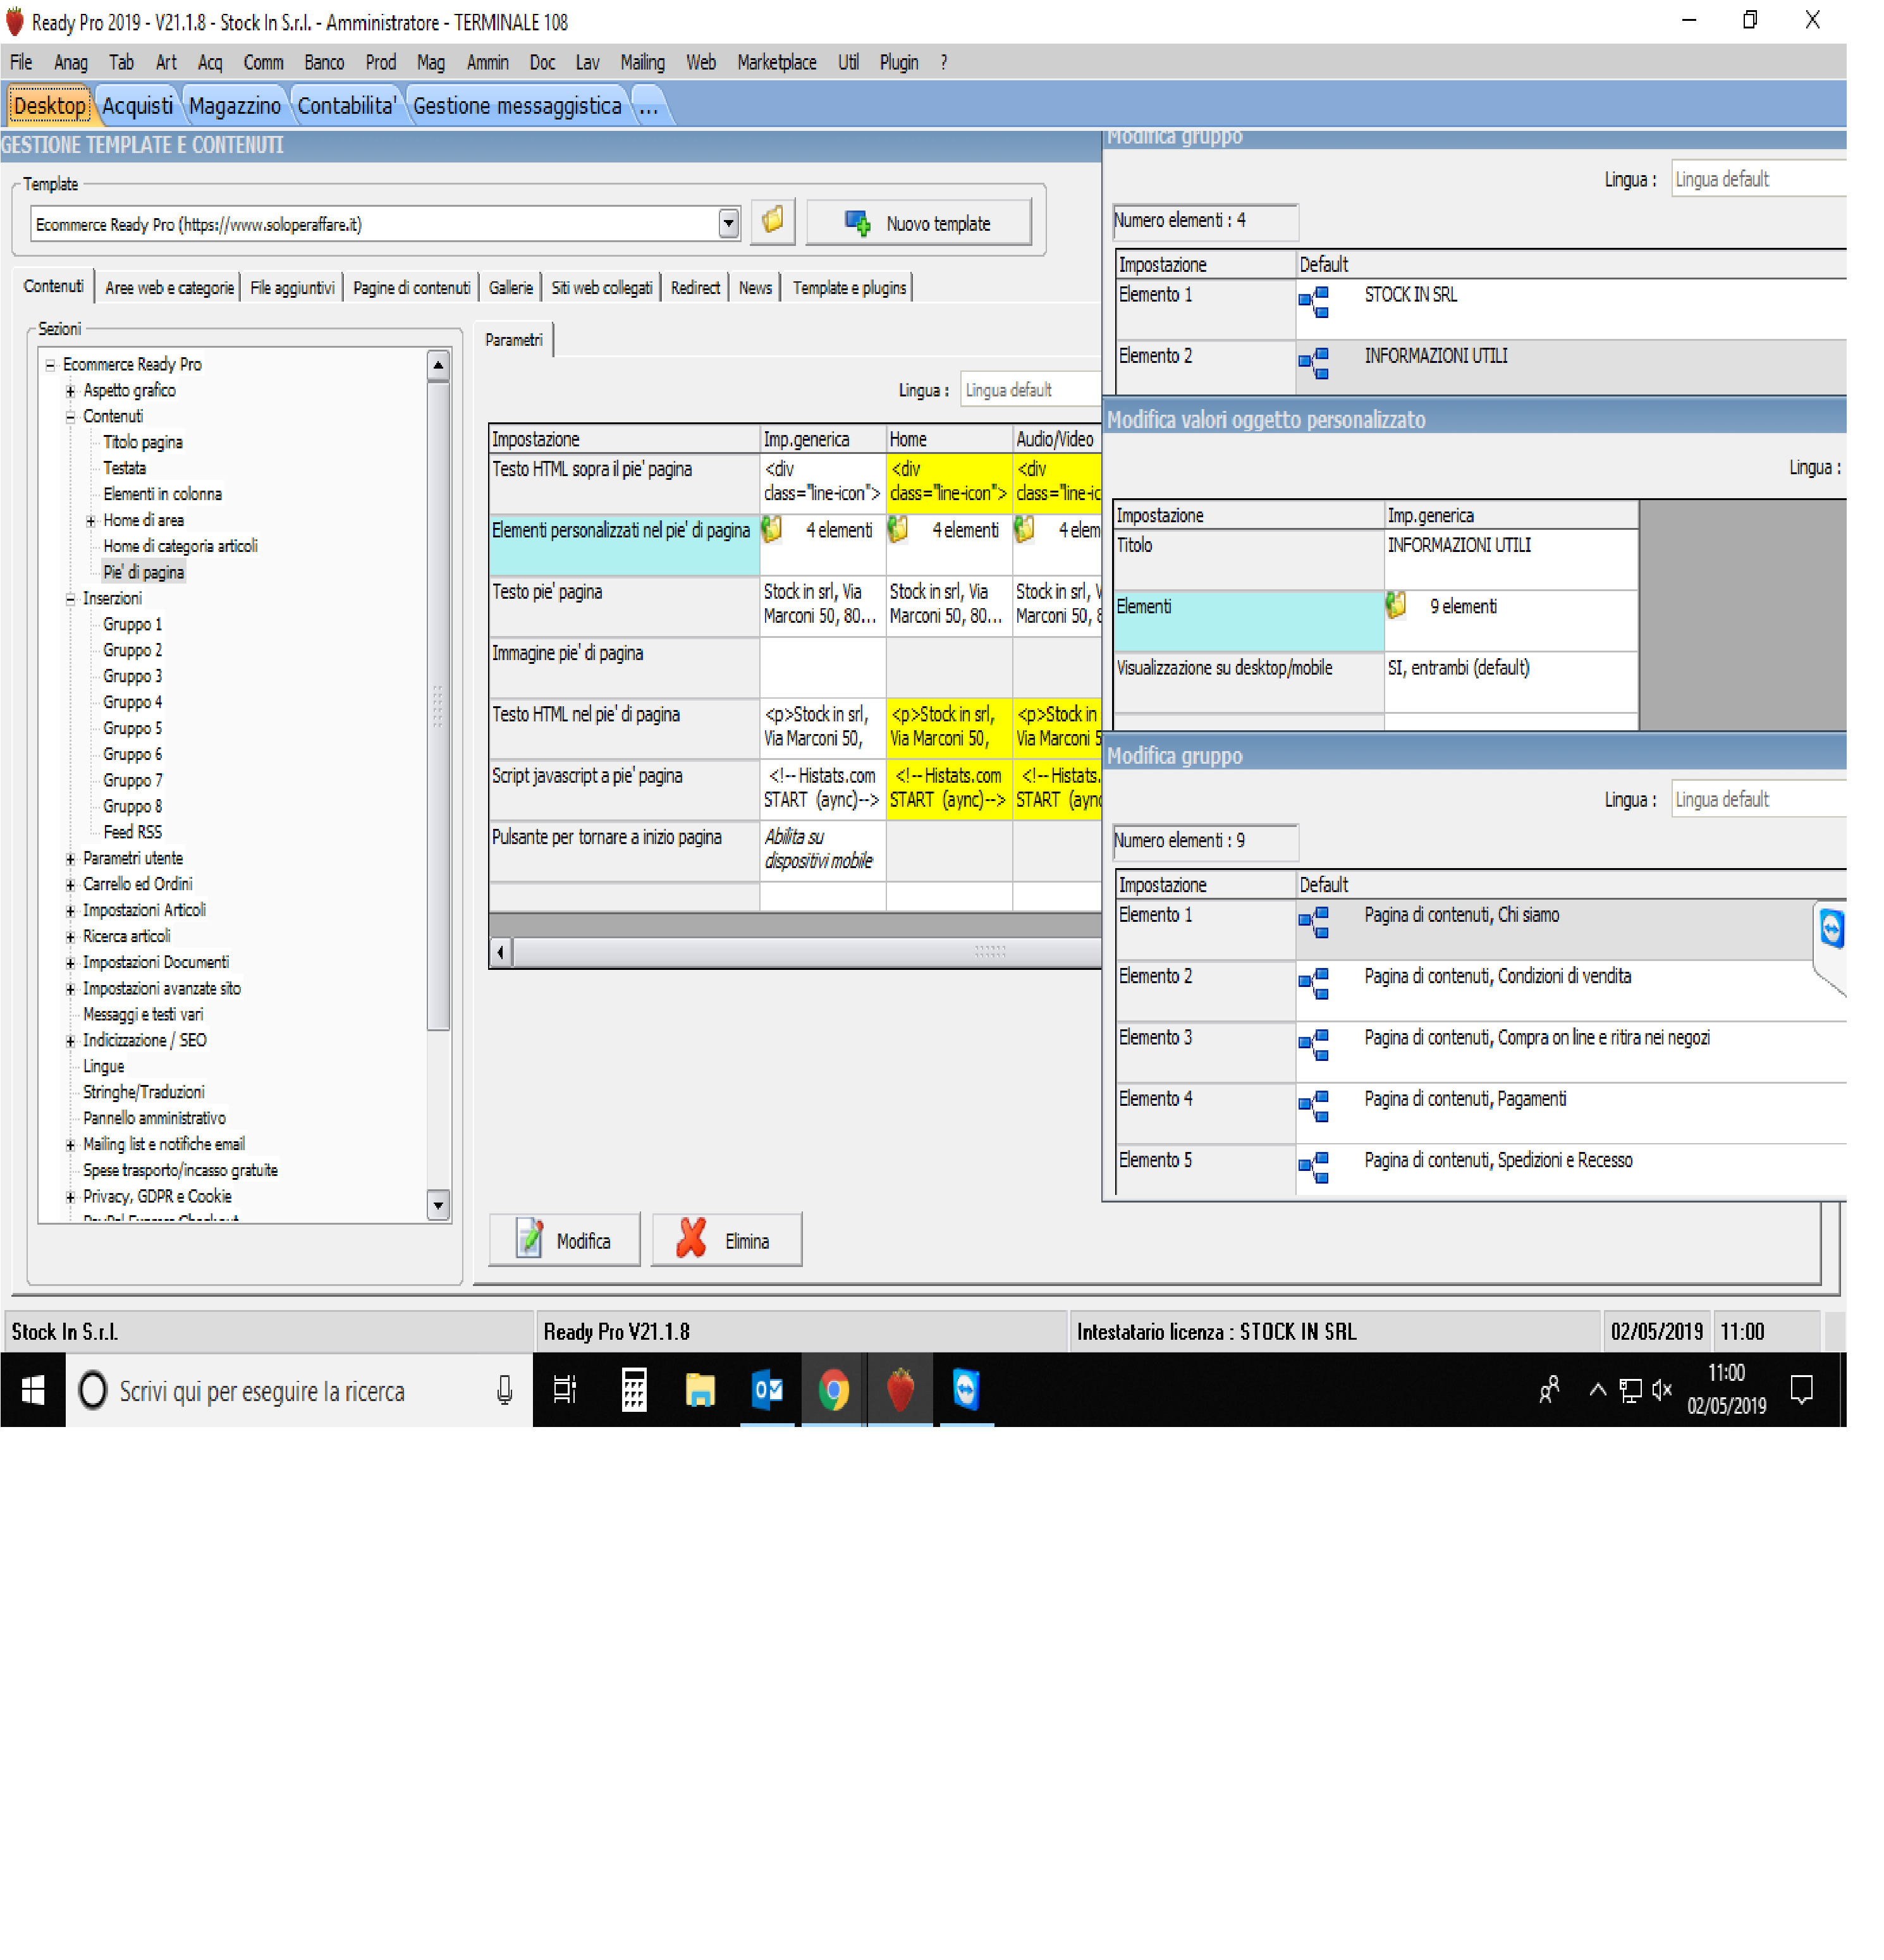Click microphone icon in search box
Viewport: 1884px width, 1960px height.
[x=505, y=1390]
